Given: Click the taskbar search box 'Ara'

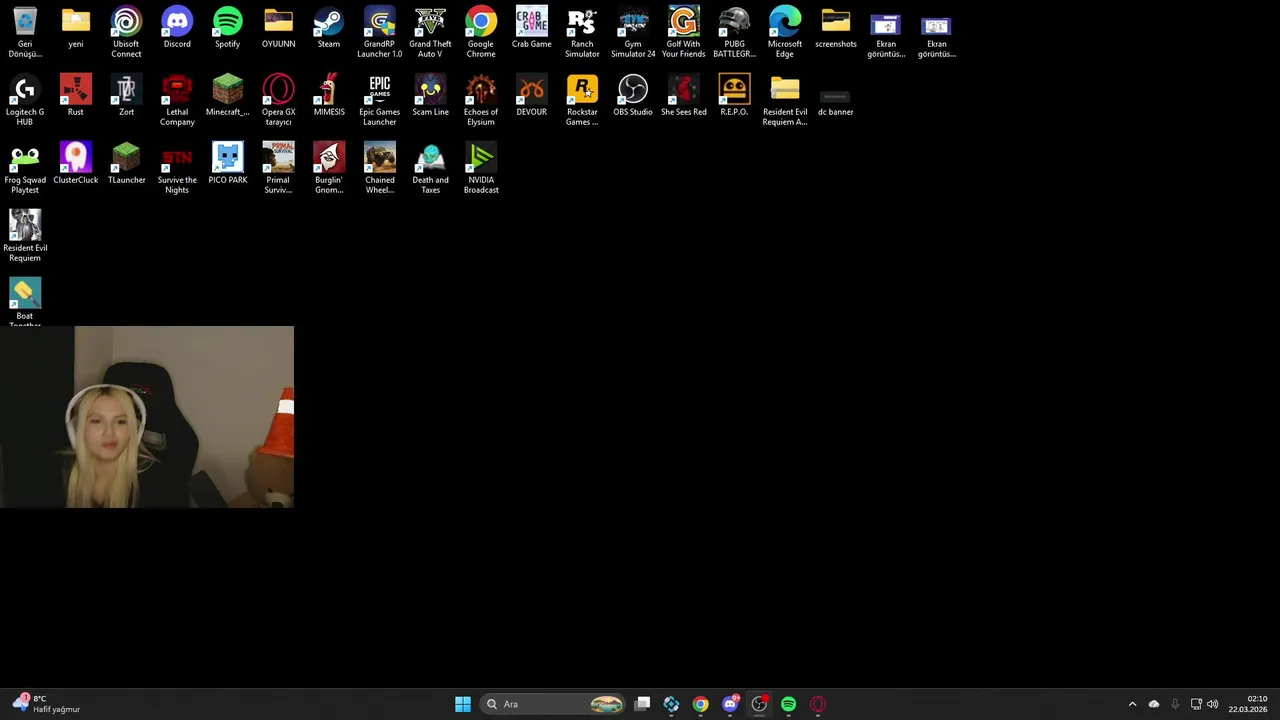Looking at the screenshot, I should tap(554, 704).
